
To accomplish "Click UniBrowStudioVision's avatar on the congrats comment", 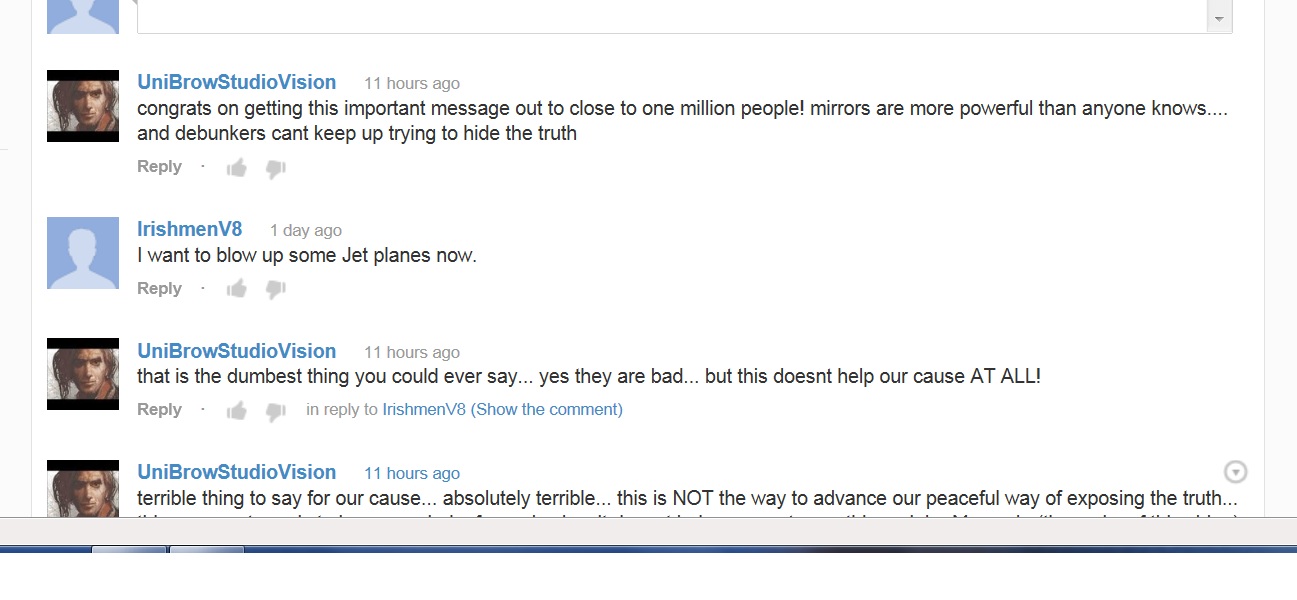I will 83,106.
